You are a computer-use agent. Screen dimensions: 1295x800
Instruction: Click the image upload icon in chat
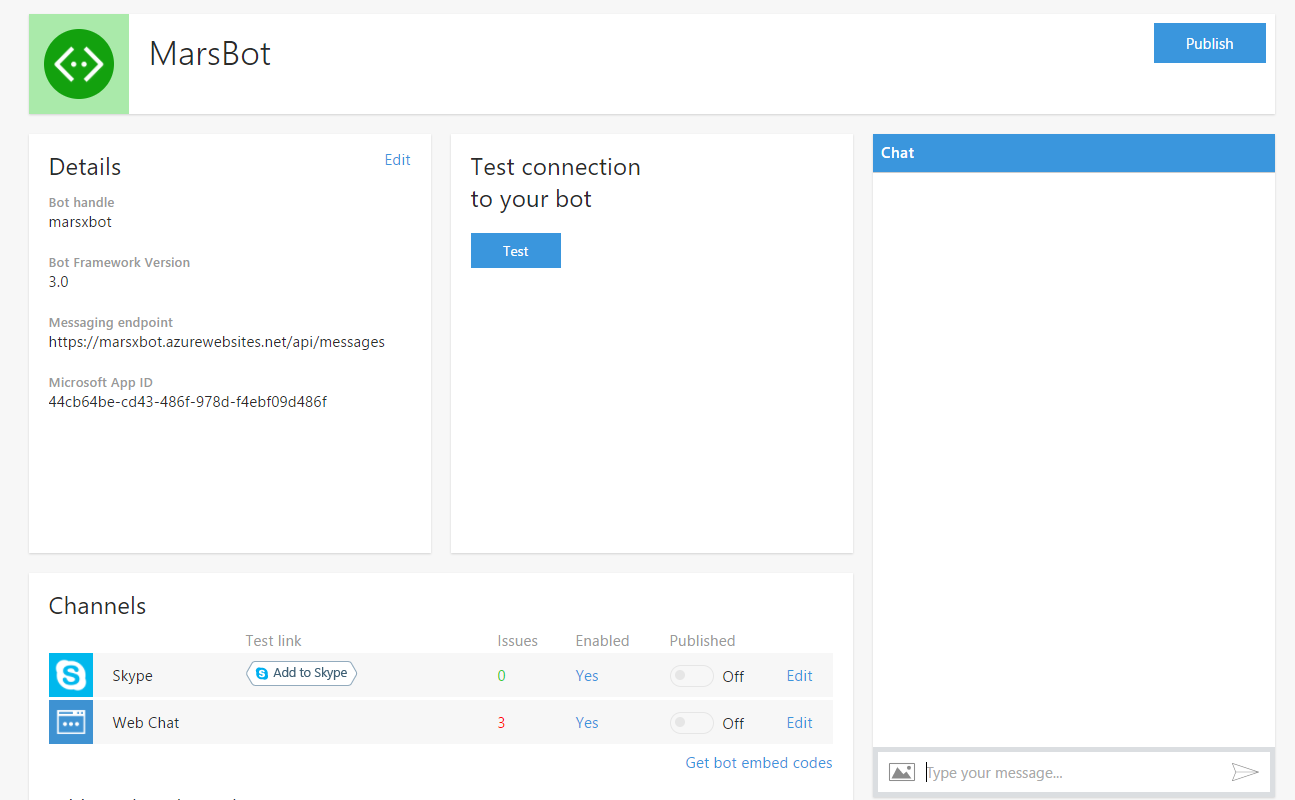click(x=902, y=772)
